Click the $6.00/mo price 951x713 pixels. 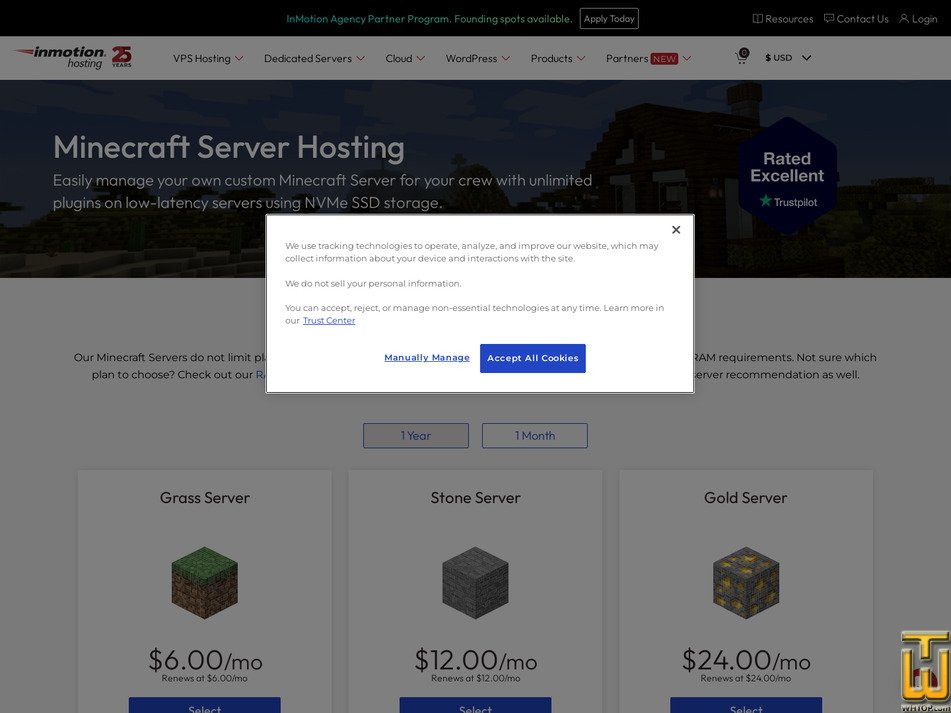(x=205, y=660)
